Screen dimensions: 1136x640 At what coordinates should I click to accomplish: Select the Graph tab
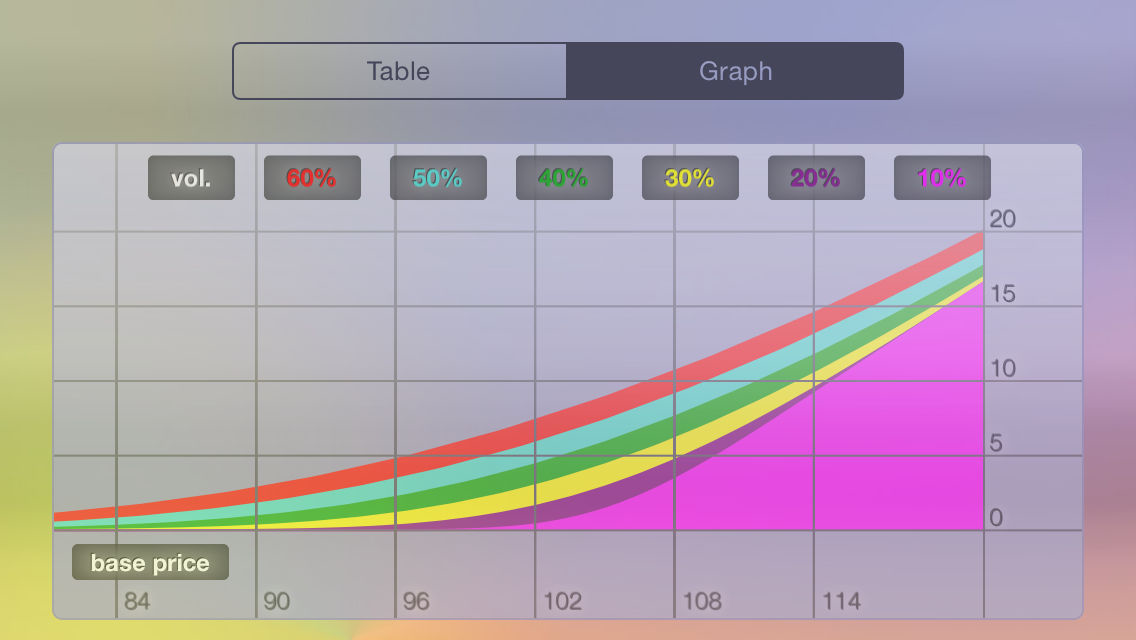(736, 71)
